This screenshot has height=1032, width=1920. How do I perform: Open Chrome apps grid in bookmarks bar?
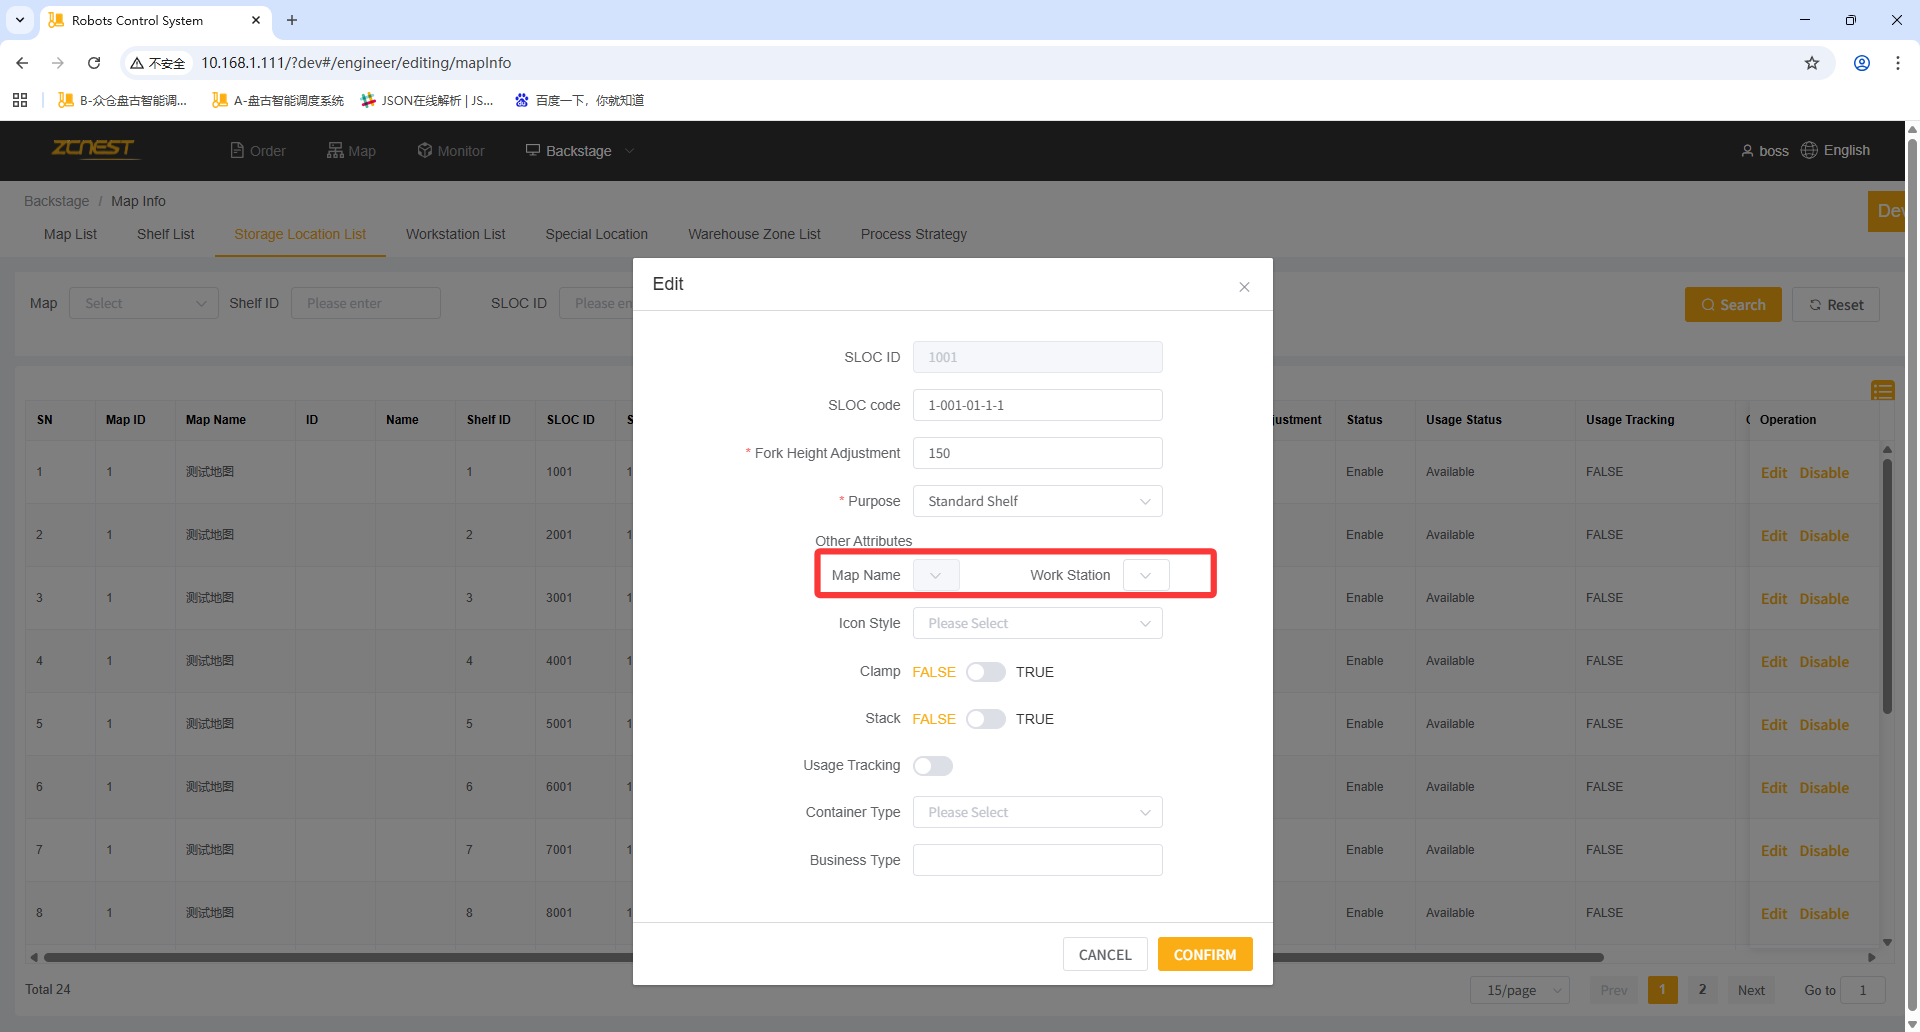(x=20, y=100)
